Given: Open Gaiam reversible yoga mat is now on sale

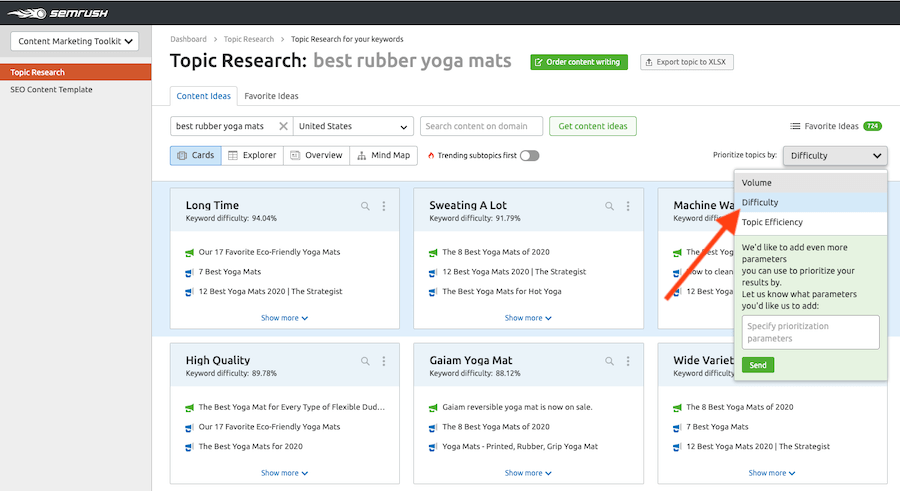Looking at the screenshot, I should click(x=517, y=407).
